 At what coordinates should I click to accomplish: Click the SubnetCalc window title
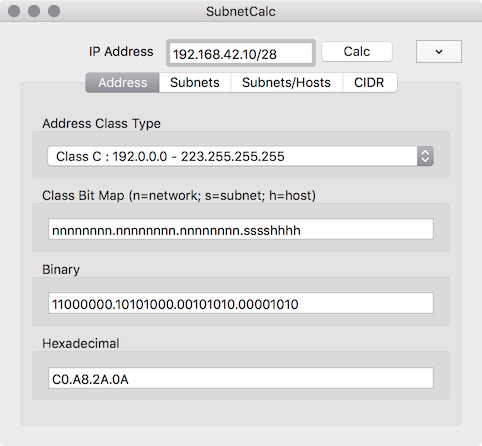(241, 11)
